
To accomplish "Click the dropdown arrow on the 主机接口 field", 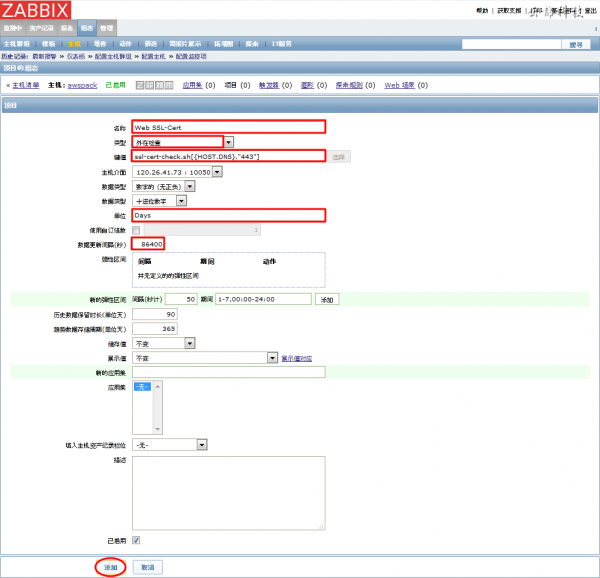I will 217,172.
